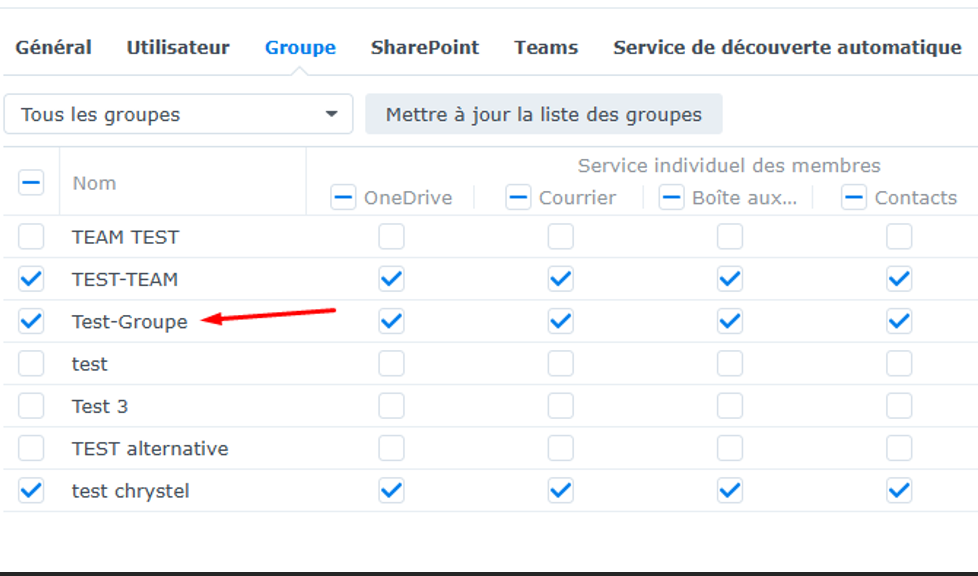Disable OneDrive backup for test chrystel
978x576 pixels.
[x=391, y=490]
